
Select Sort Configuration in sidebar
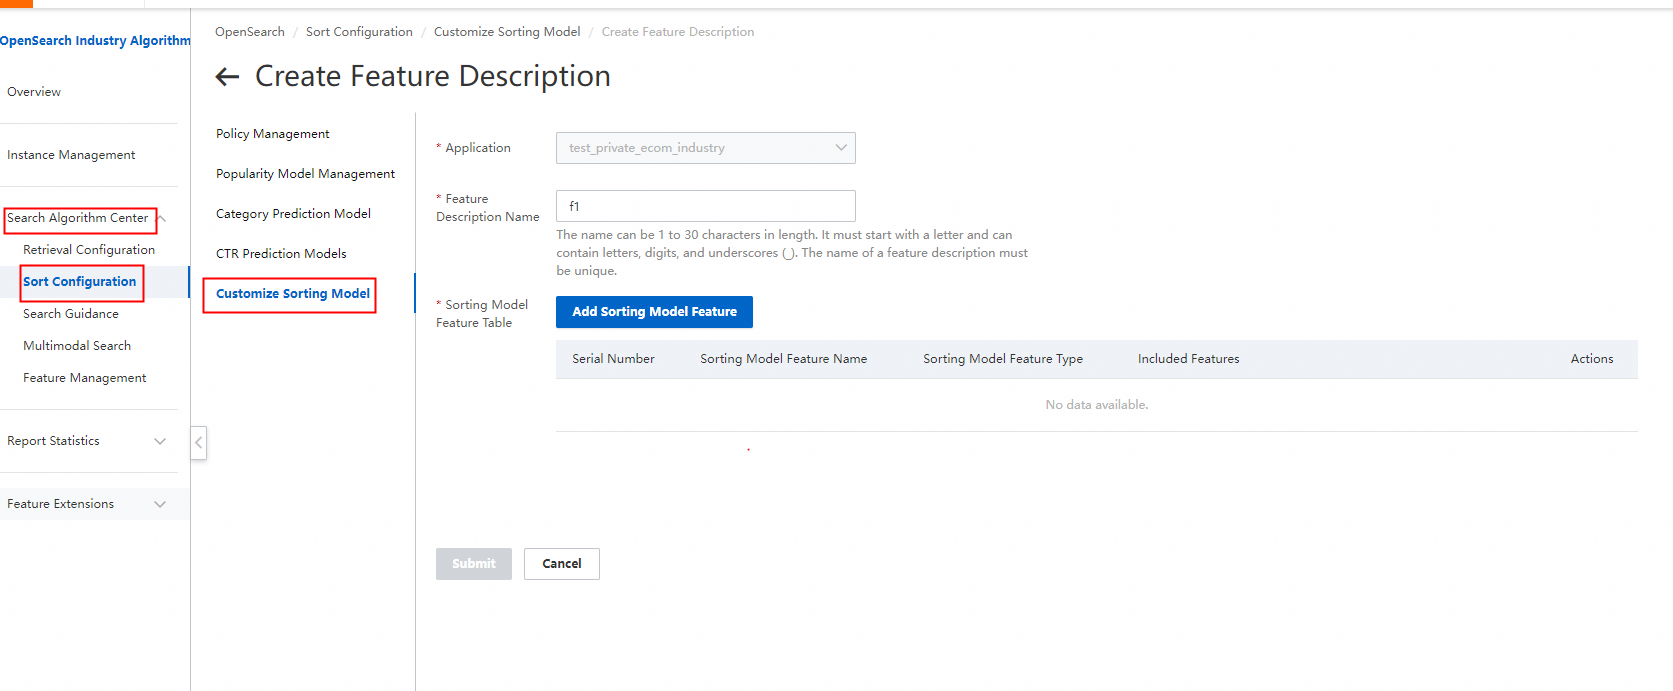click(x=80, y=282)
